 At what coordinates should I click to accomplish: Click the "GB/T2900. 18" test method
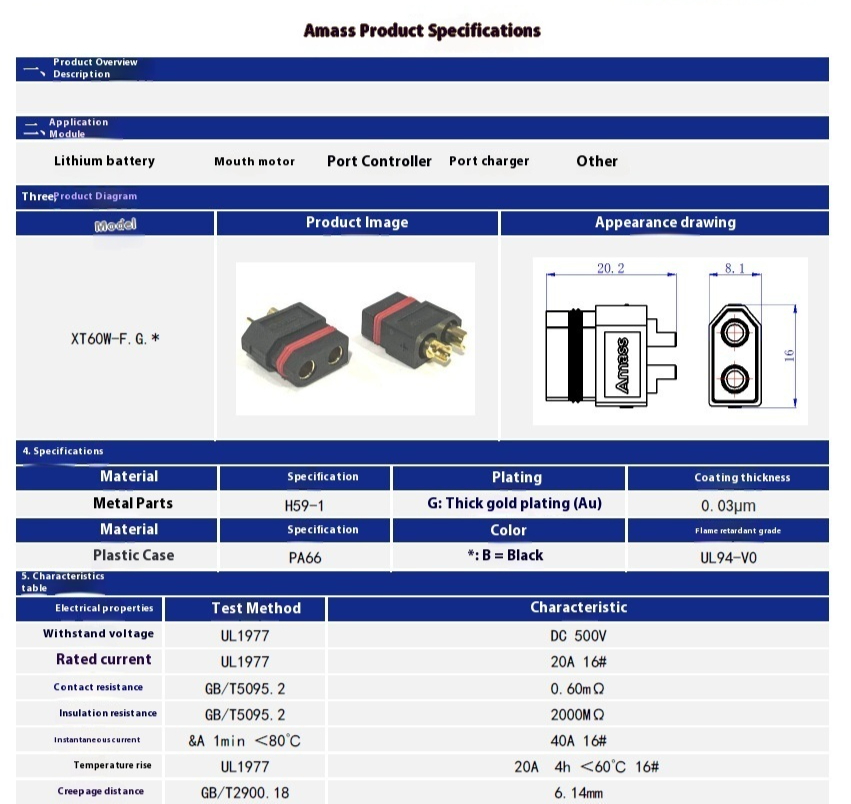(x=245, y=793)
